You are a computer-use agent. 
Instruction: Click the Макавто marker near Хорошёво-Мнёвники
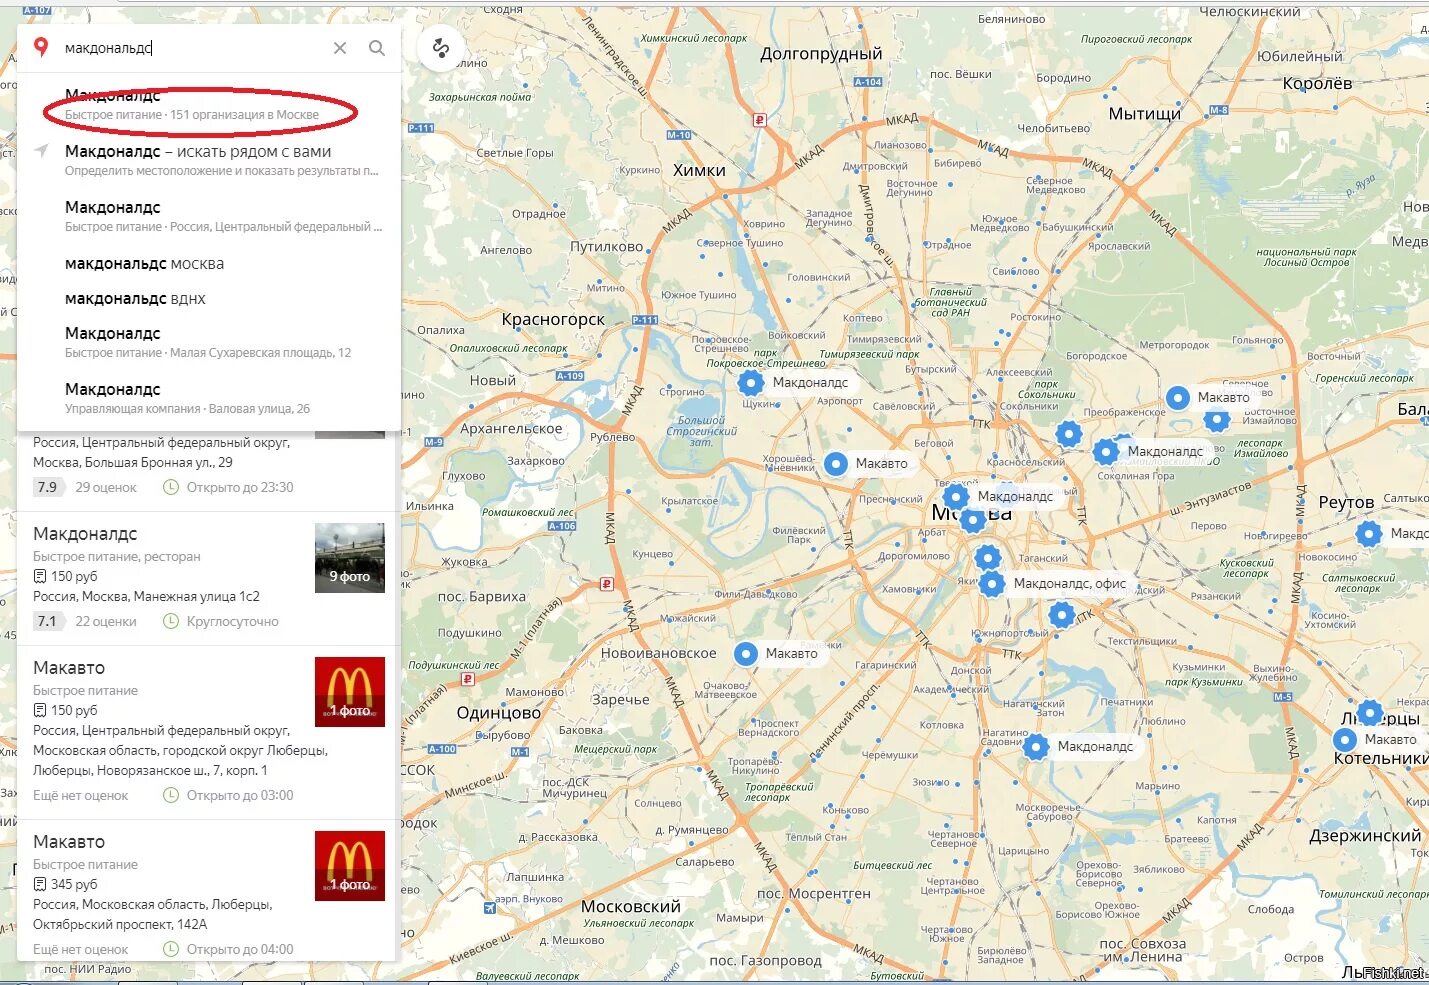pyautogui.click(x=836, y=463)
